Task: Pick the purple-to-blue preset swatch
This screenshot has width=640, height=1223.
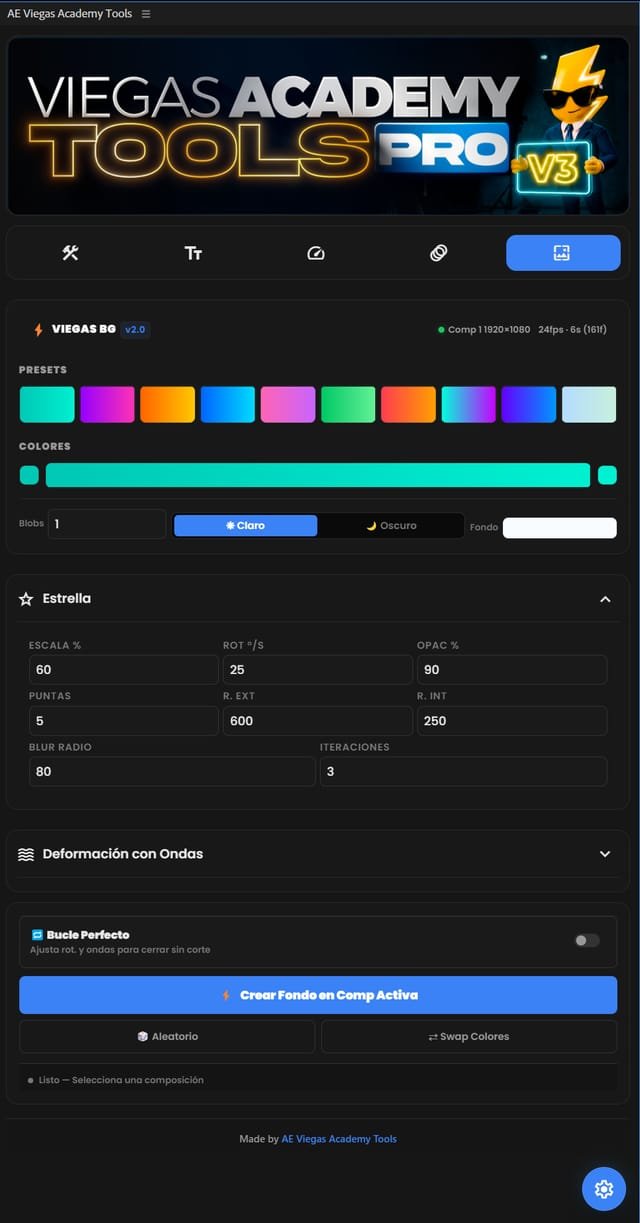Action: (x=529, y=405)
